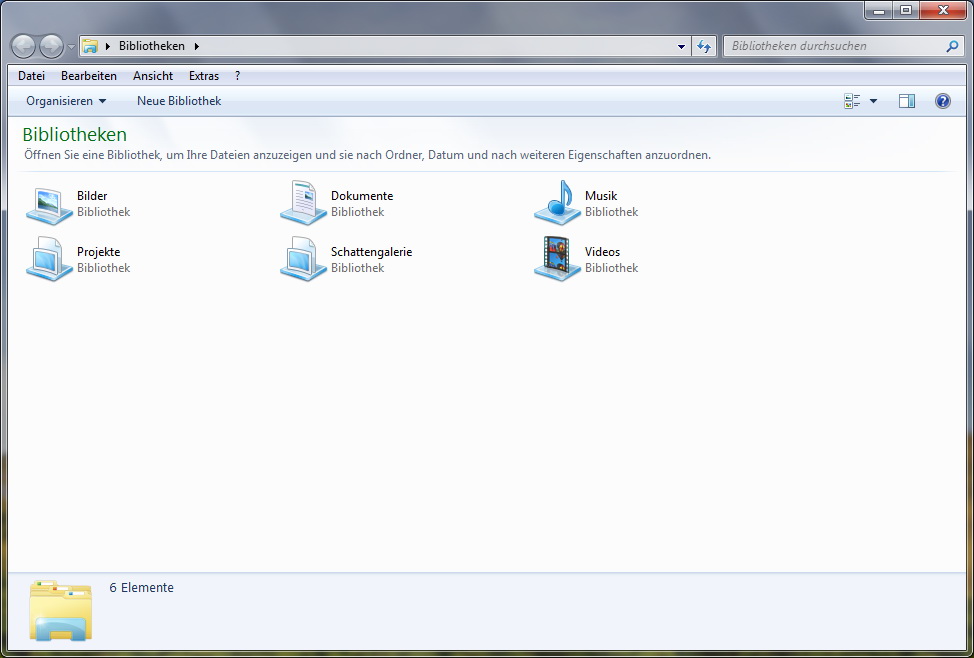Select the Musik label text

point(601,196)
